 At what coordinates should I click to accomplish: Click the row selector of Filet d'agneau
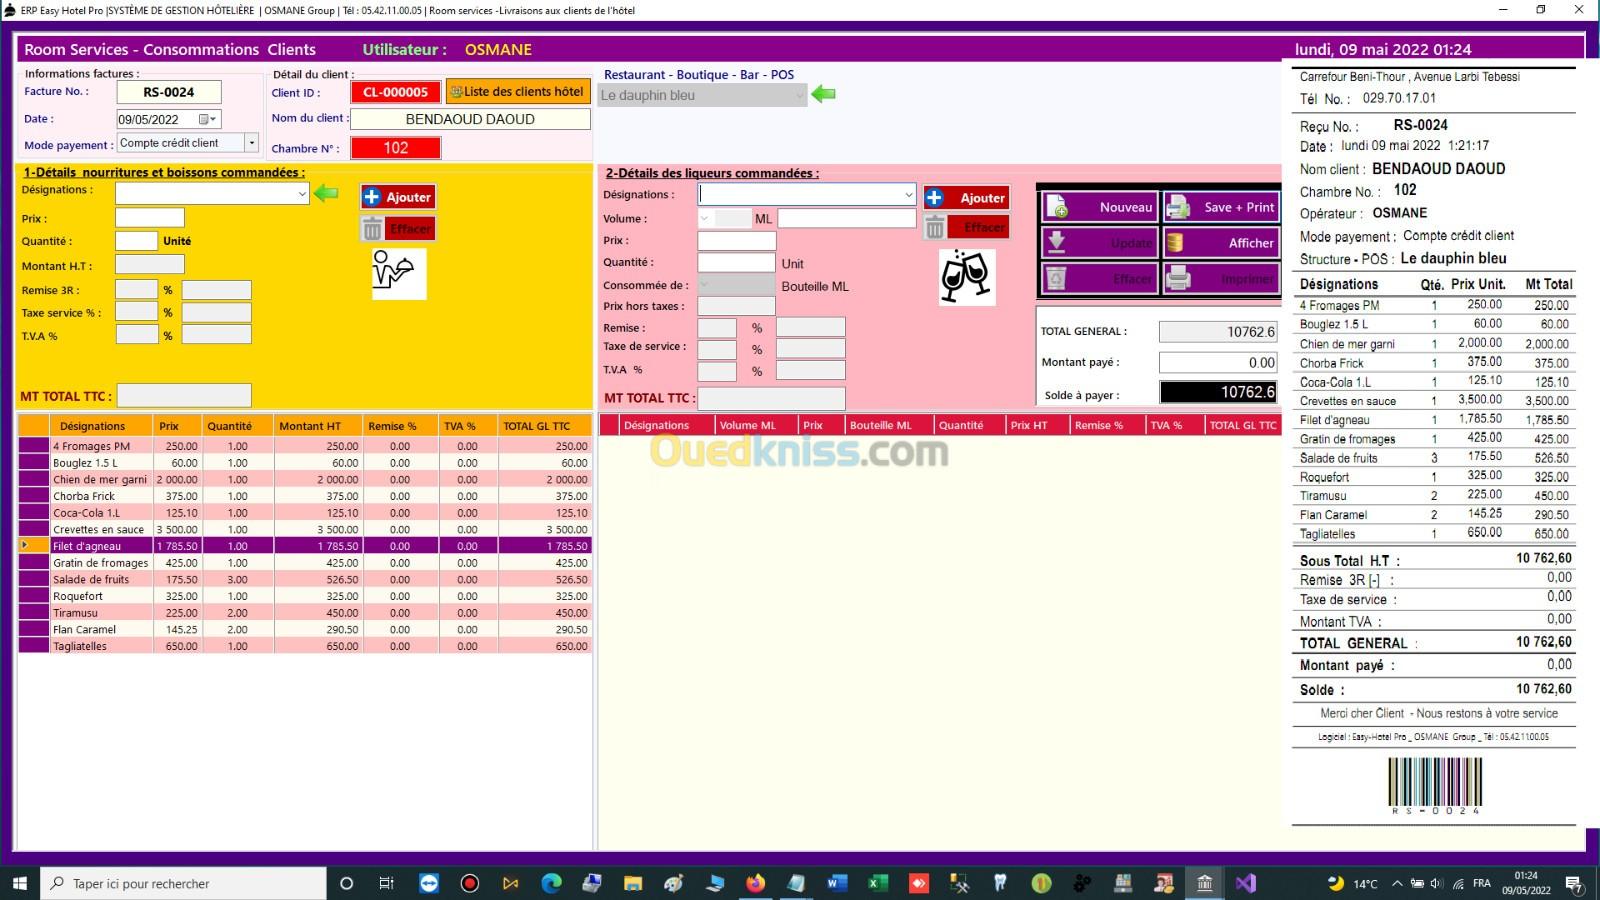(33, 546)
